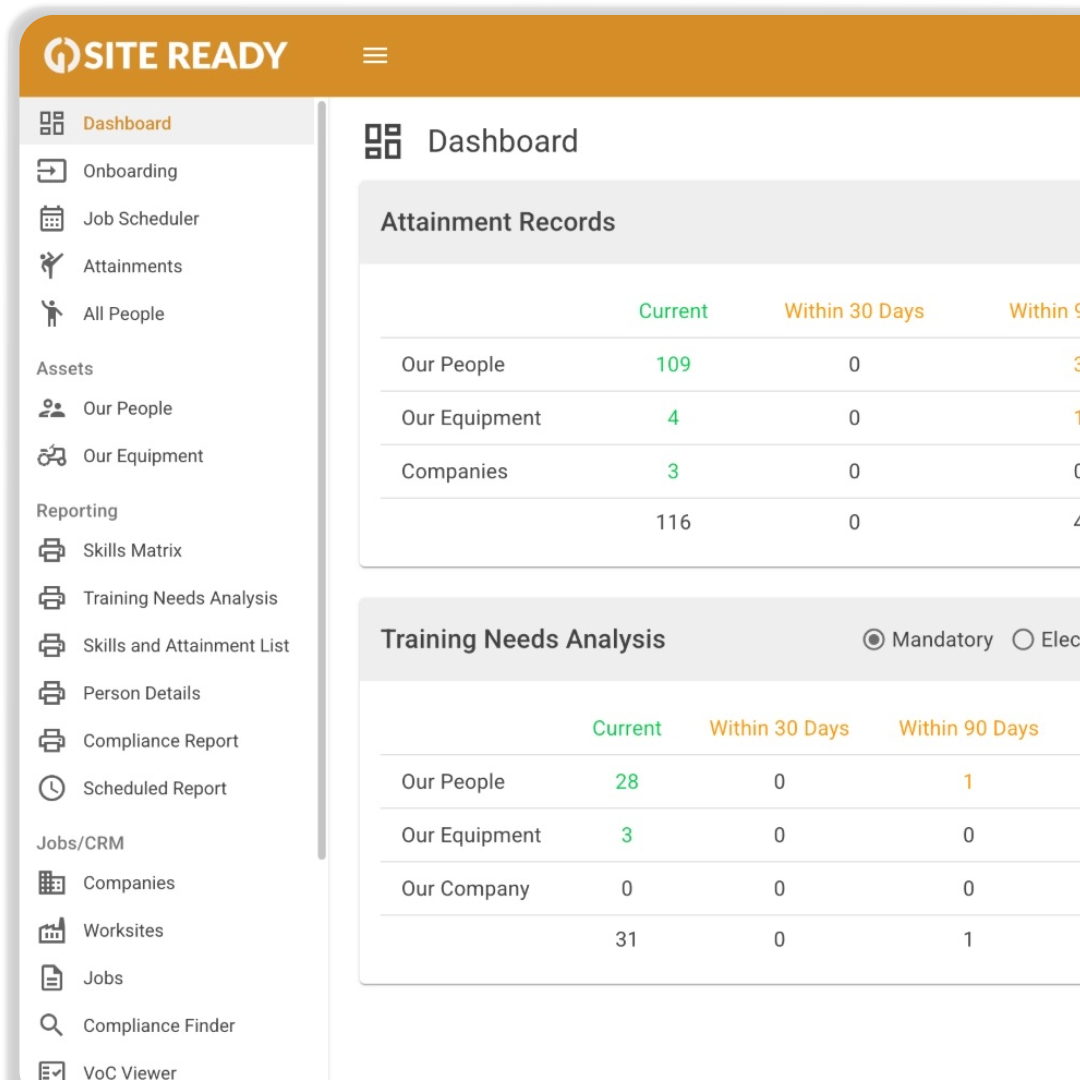Viewport: 1080px width, 1080px height.
Task: Select the Elective radio button
Action: [1022, 640]
